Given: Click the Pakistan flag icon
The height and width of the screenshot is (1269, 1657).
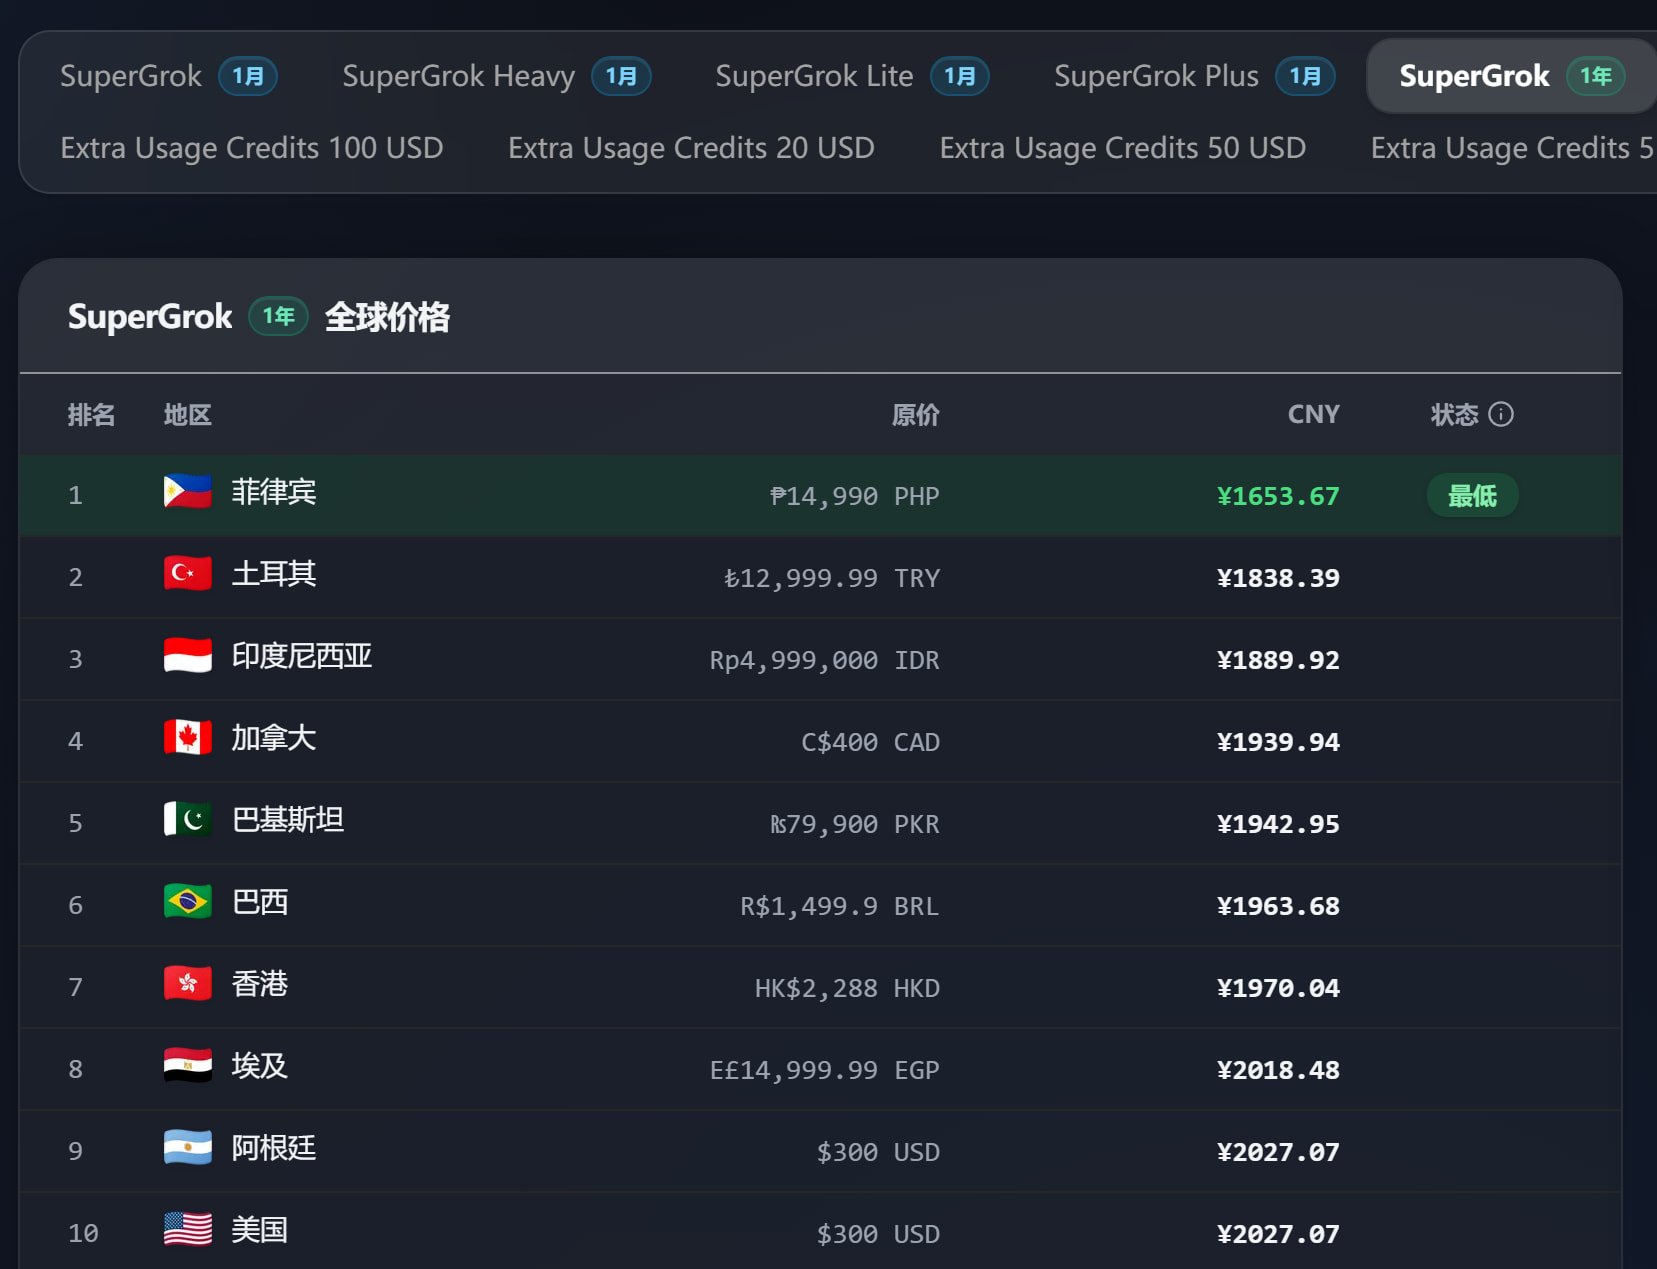Looking at the screenshot, I should pyautogui.click(x=188, y=820).
